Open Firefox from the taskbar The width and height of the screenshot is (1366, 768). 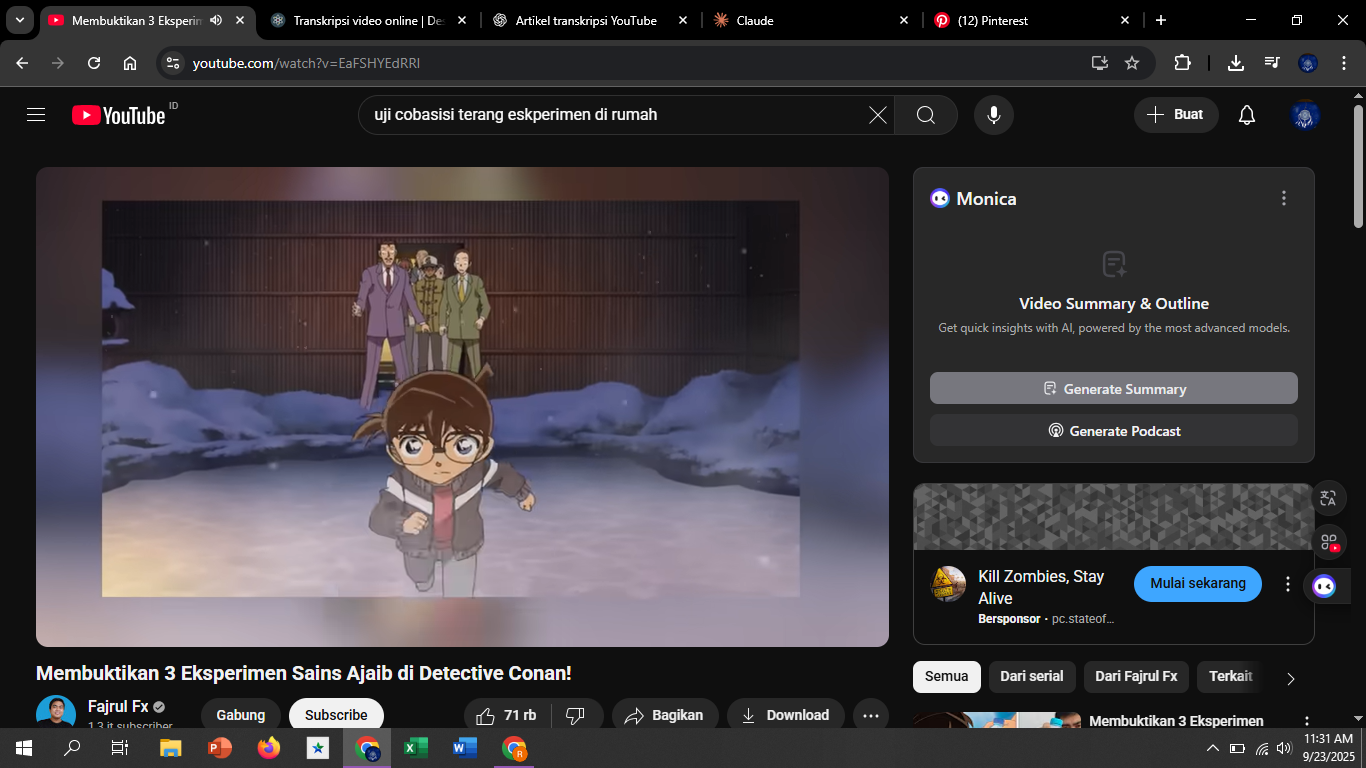coord(269,748)
